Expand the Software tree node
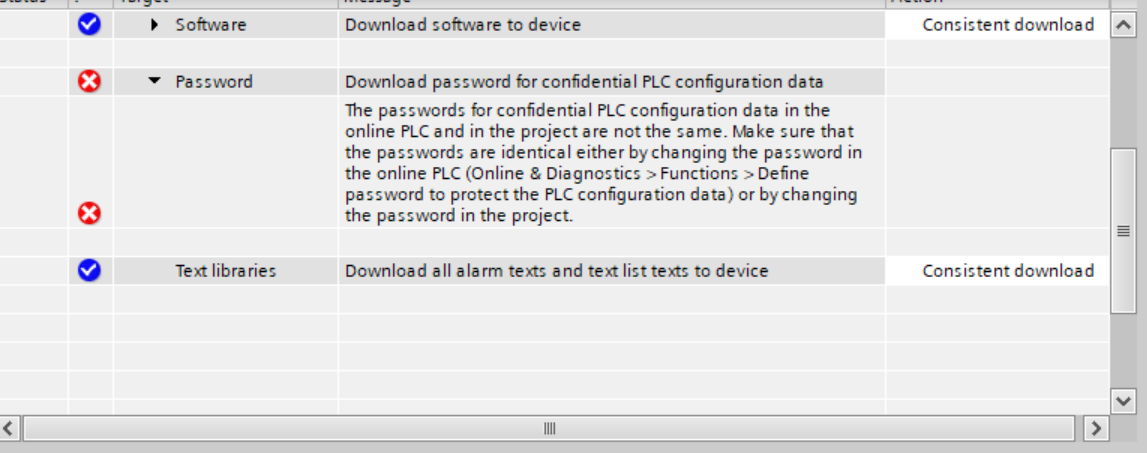Viewport: 1147px width, 453px height. point(155,24)
